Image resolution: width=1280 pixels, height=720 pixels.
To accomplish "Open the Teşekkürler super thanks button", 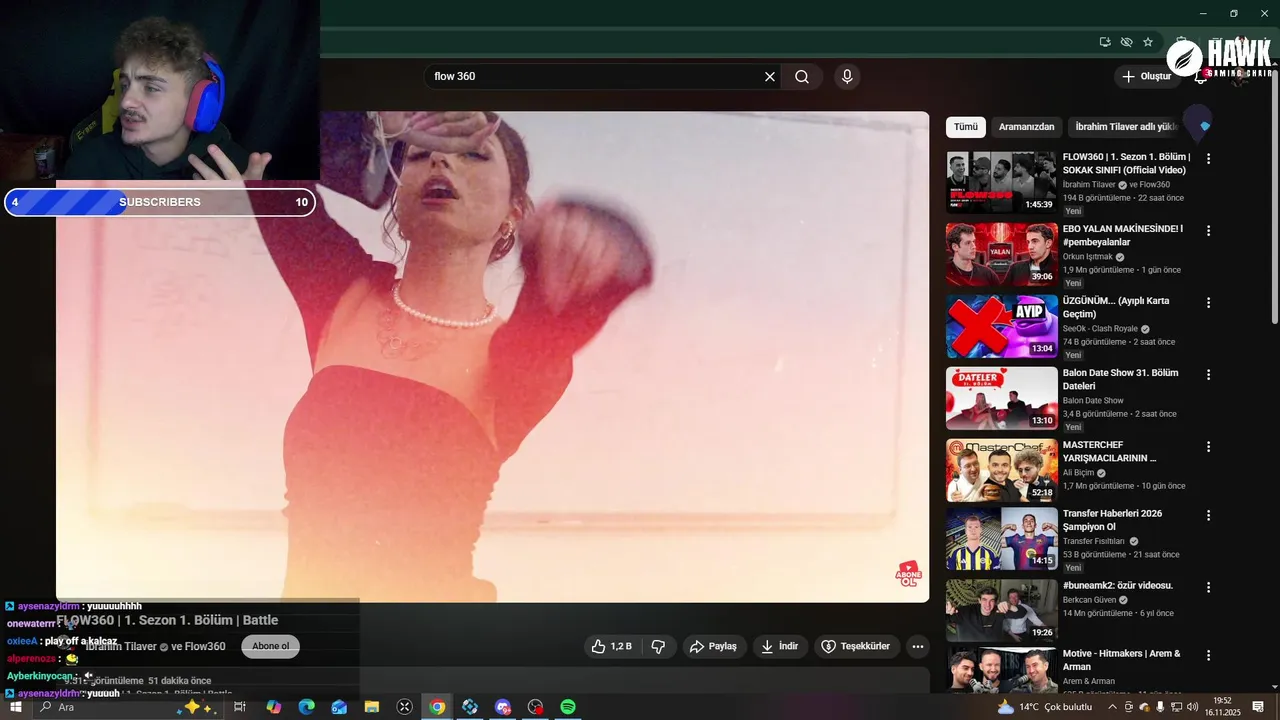I will [857, 647].
